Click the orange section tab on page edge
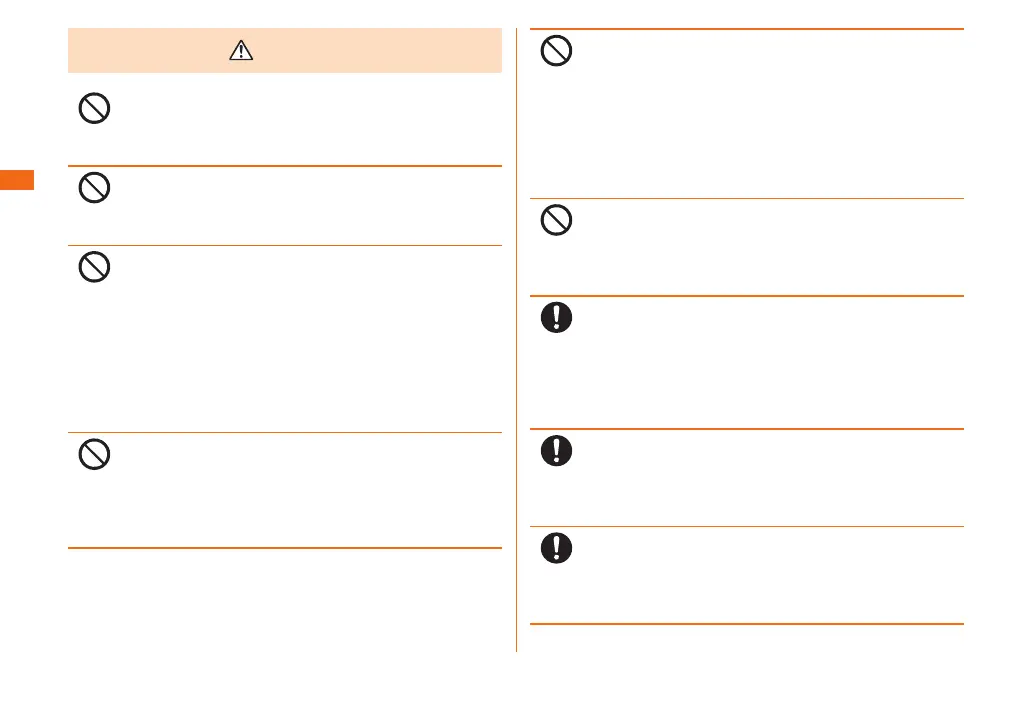This screenshot has width=1032, height=703. click(x=17, y=181)
